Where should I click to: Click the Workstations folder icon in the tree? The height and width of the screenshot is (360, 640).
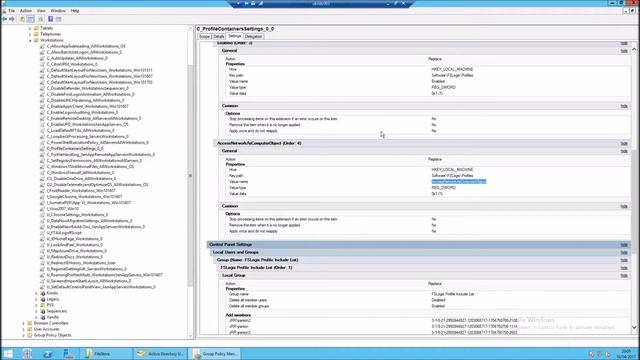(x=36, y=40)
